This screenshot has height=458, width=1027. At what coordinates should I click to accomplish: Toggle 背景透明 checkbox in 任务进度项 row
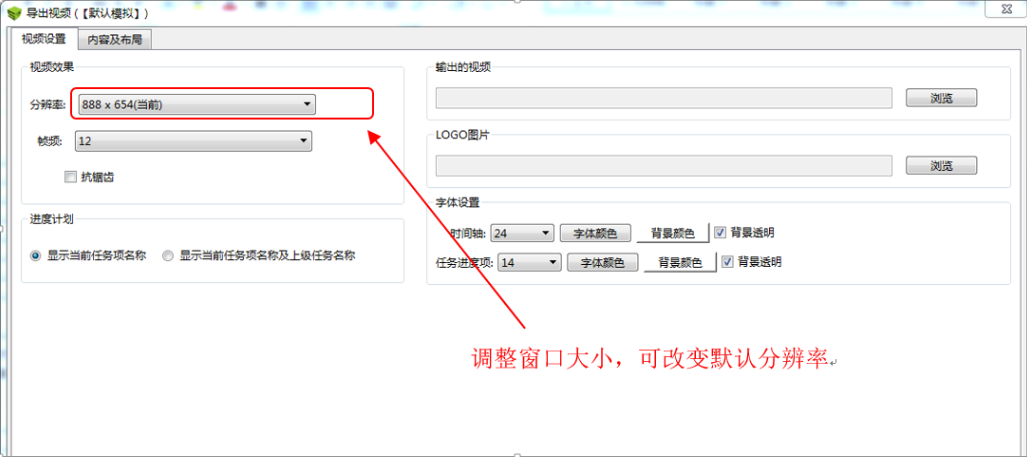click(x=727, y=262)
